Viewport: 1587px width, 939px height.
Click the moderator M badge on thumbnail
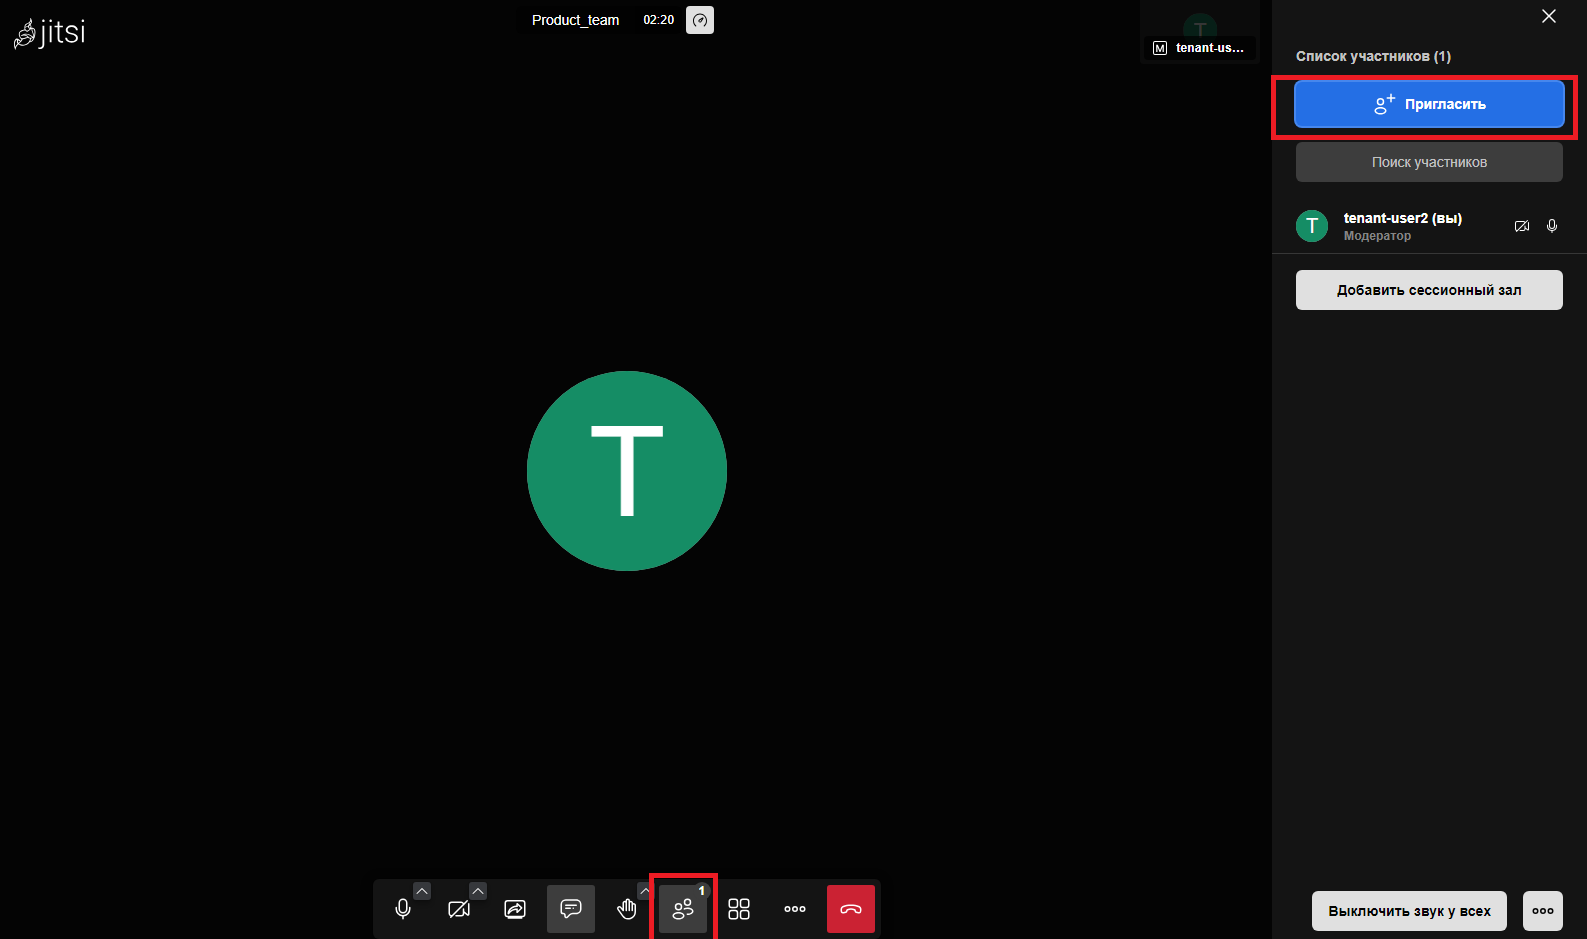pyautogui.click(x=1160, y=48)
